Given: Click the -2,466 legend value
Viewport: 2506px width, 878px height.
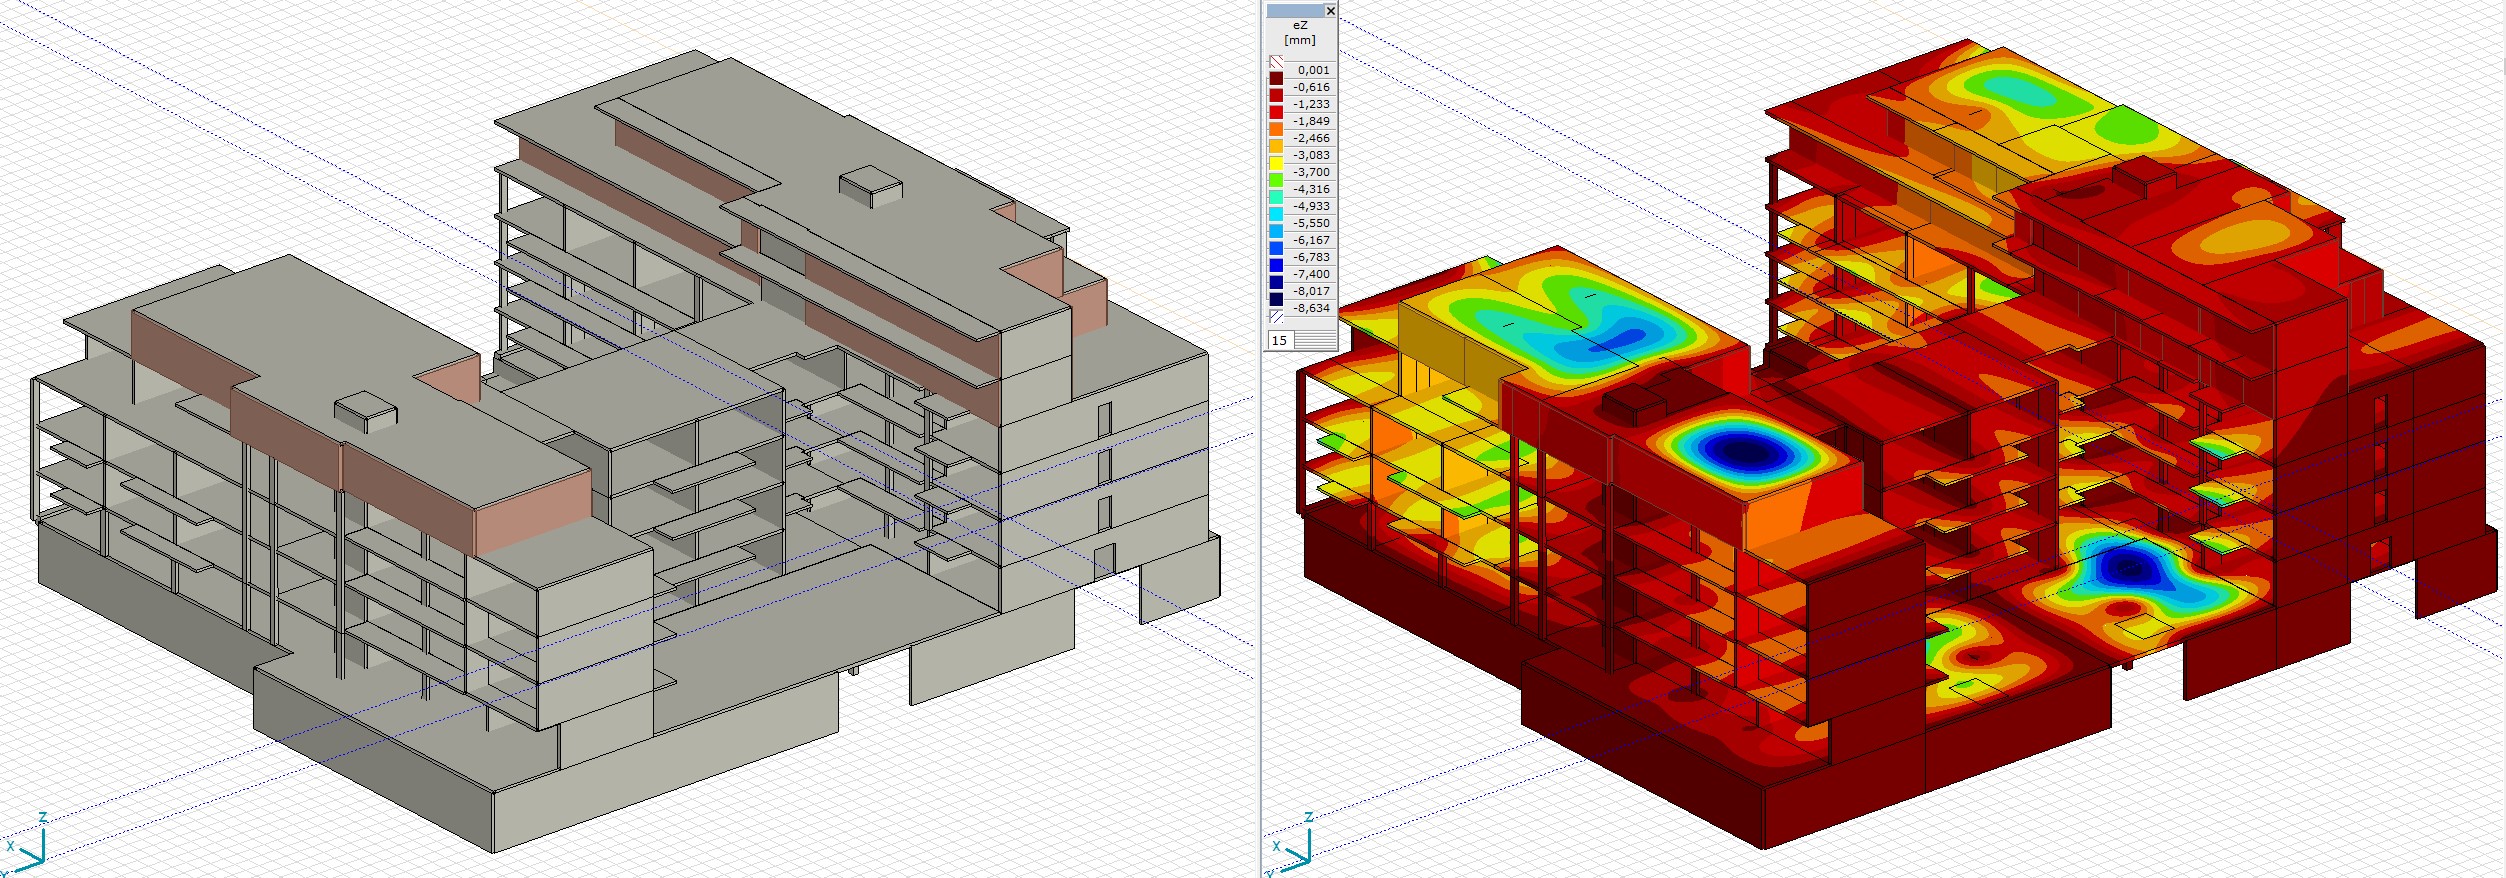Looking at the screenshot, I should coord(1311,138).
